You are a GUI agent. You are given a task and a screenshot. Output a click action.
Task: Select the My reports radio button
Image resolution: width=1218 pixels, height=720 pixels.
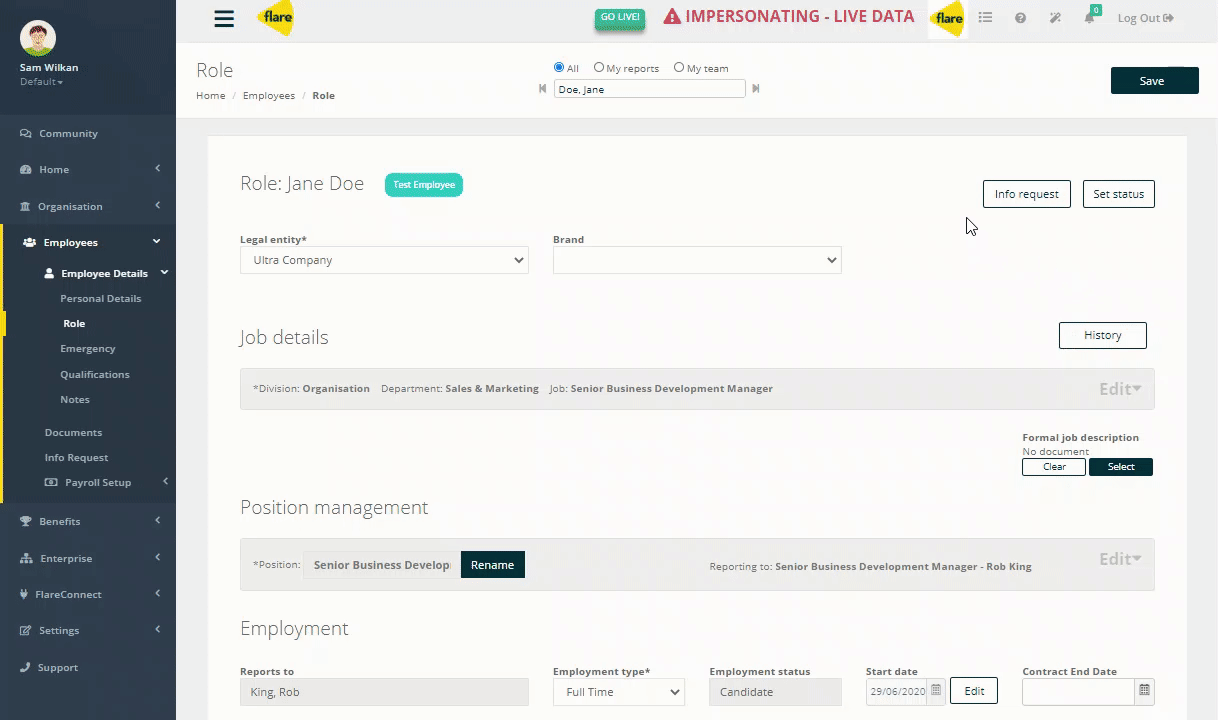[599, 68]
